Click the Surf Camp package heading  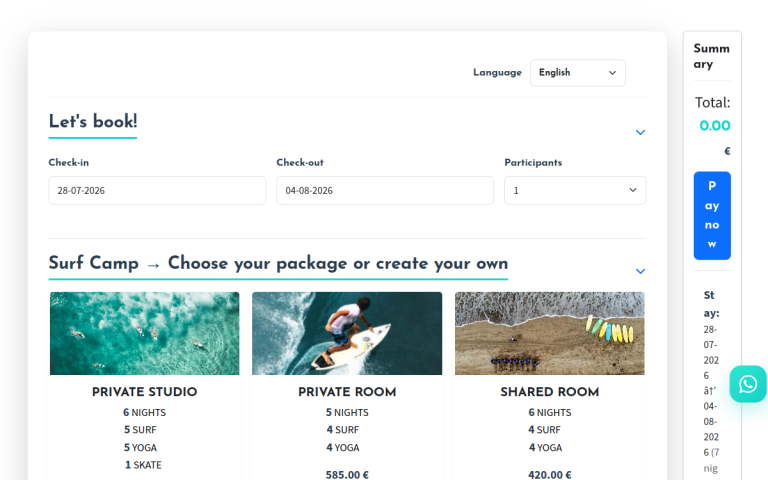[278, 264]
